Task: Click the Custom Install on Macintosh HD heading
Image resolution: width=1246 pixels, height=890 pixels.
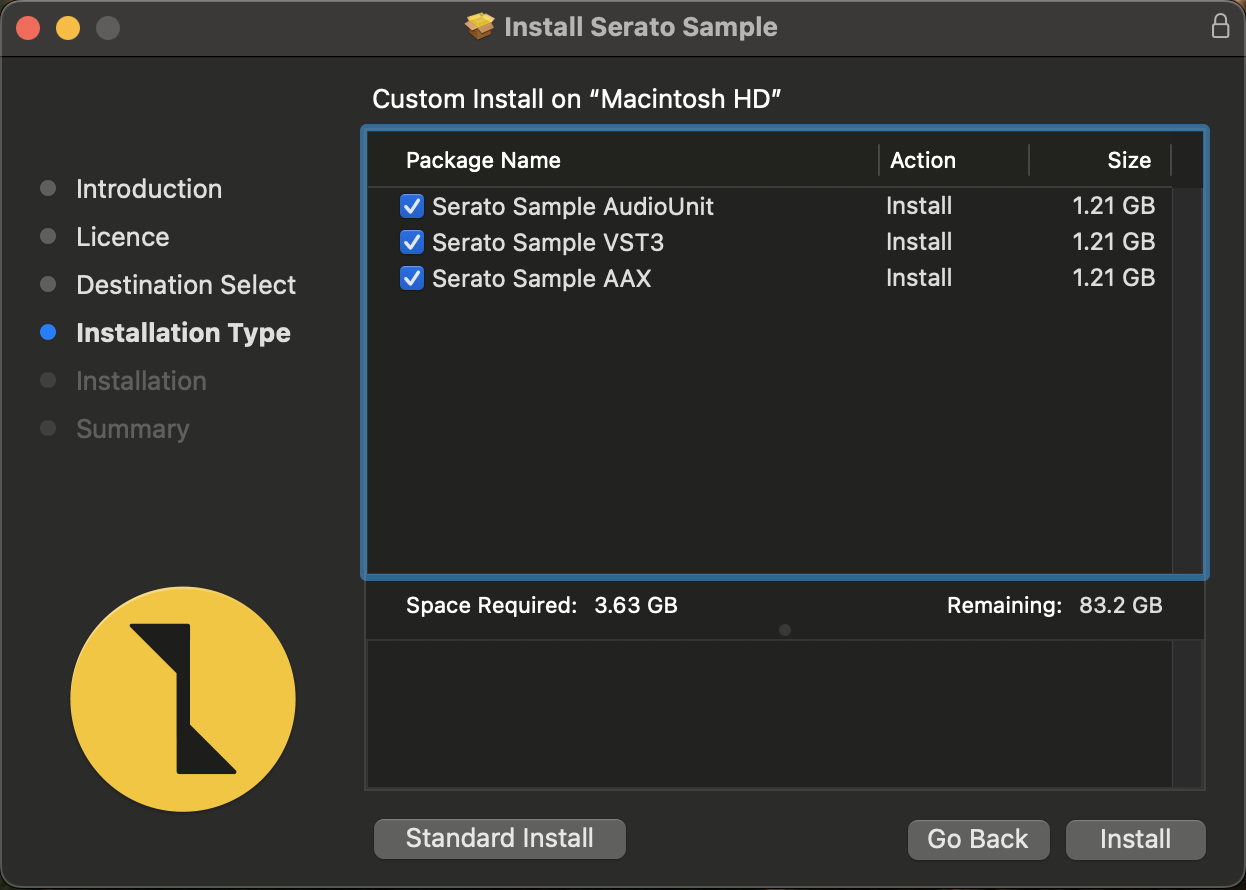Action: tap(576, 99)
